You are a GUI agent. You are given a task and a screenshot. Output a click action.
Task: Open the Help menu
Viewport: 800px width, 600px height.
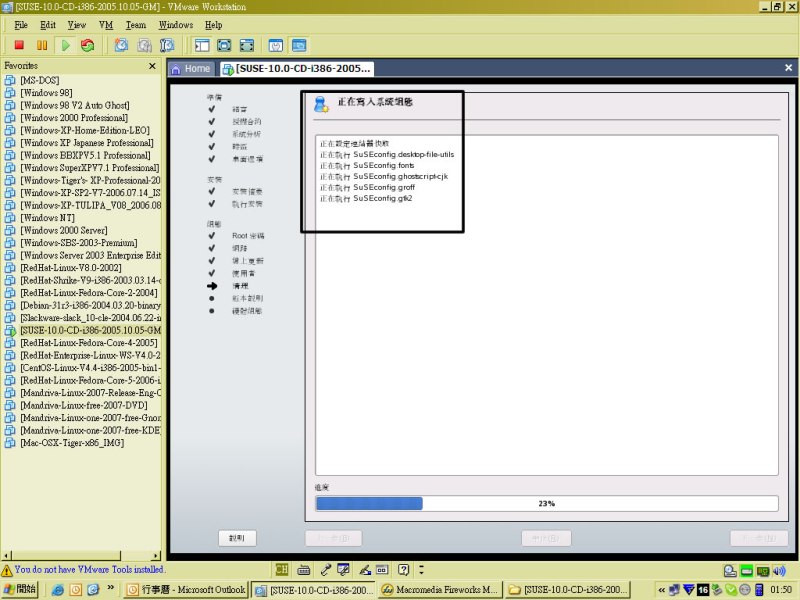213,25
